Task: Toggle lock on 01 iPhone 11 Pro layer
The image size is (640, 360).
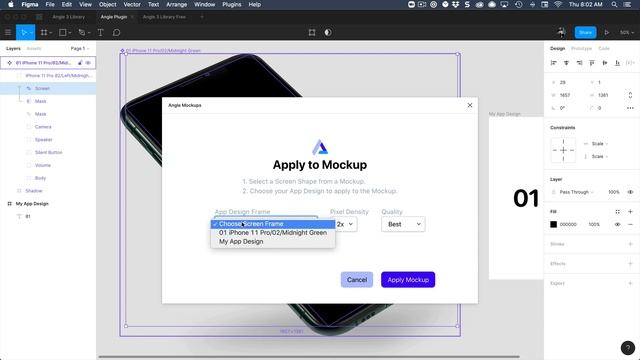Action: coord(80,63)
